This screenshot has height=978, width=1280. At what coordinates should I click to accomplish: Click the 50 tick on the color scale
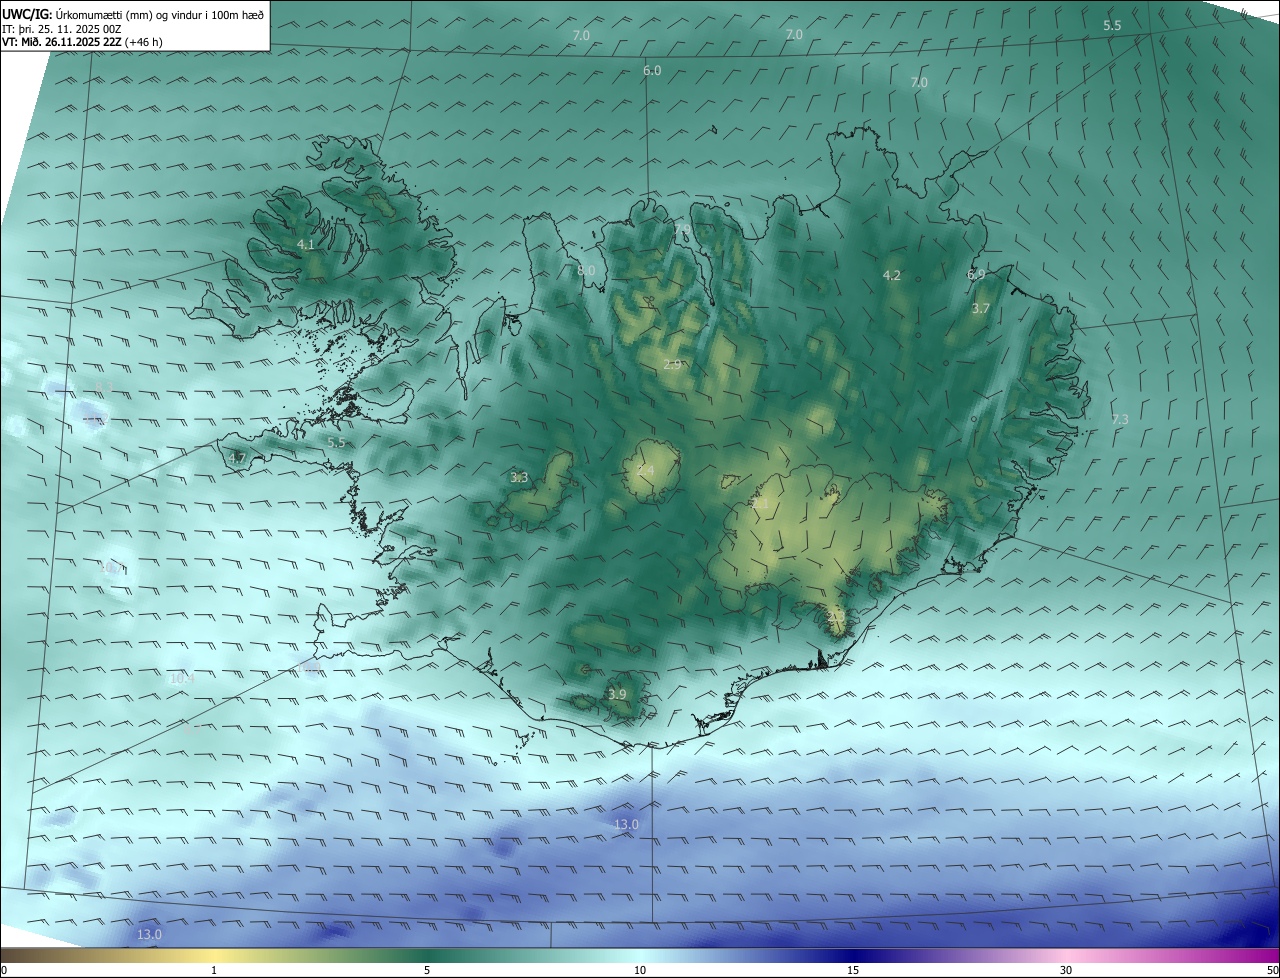1272,970
